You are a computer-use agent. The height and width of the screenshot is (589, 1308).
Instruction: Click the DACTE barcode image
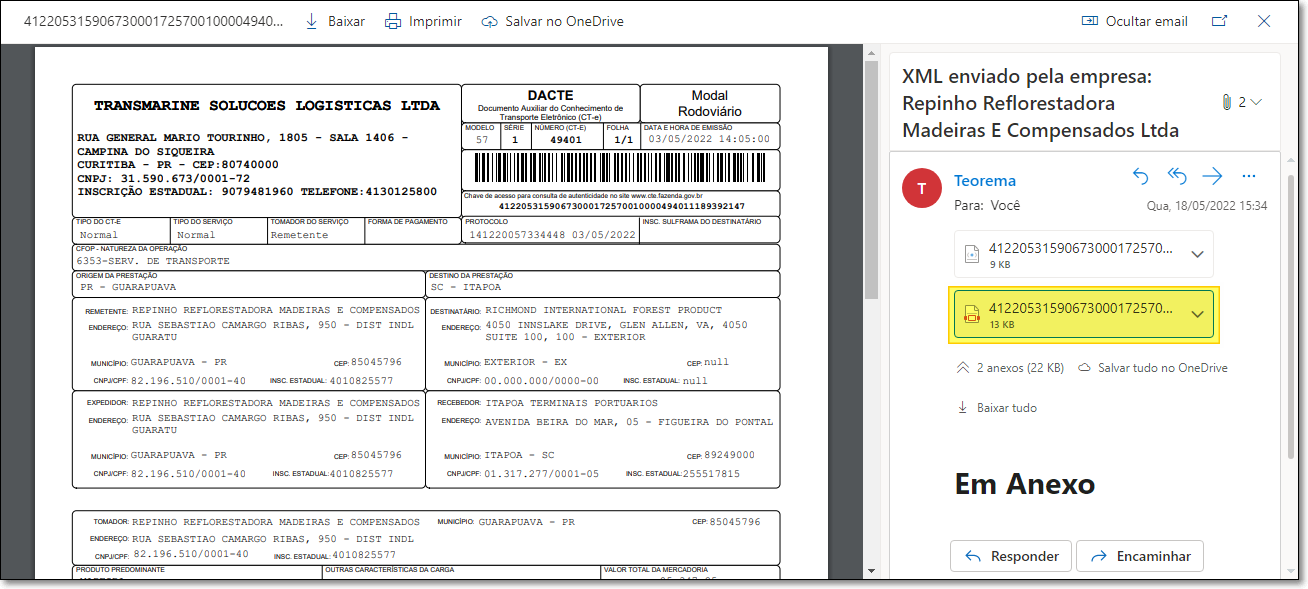coord(620,166)
